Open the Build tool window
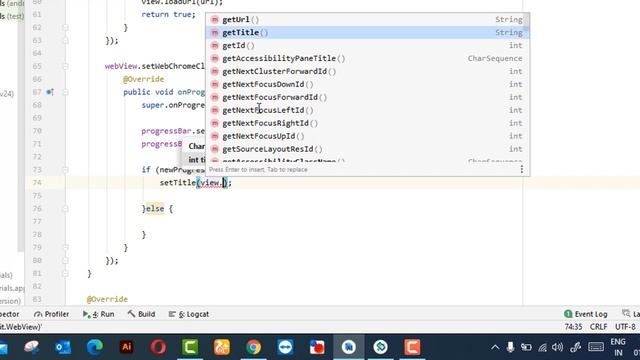The width and height of the screenshot is (640, 360). click(x=141, y=314)
